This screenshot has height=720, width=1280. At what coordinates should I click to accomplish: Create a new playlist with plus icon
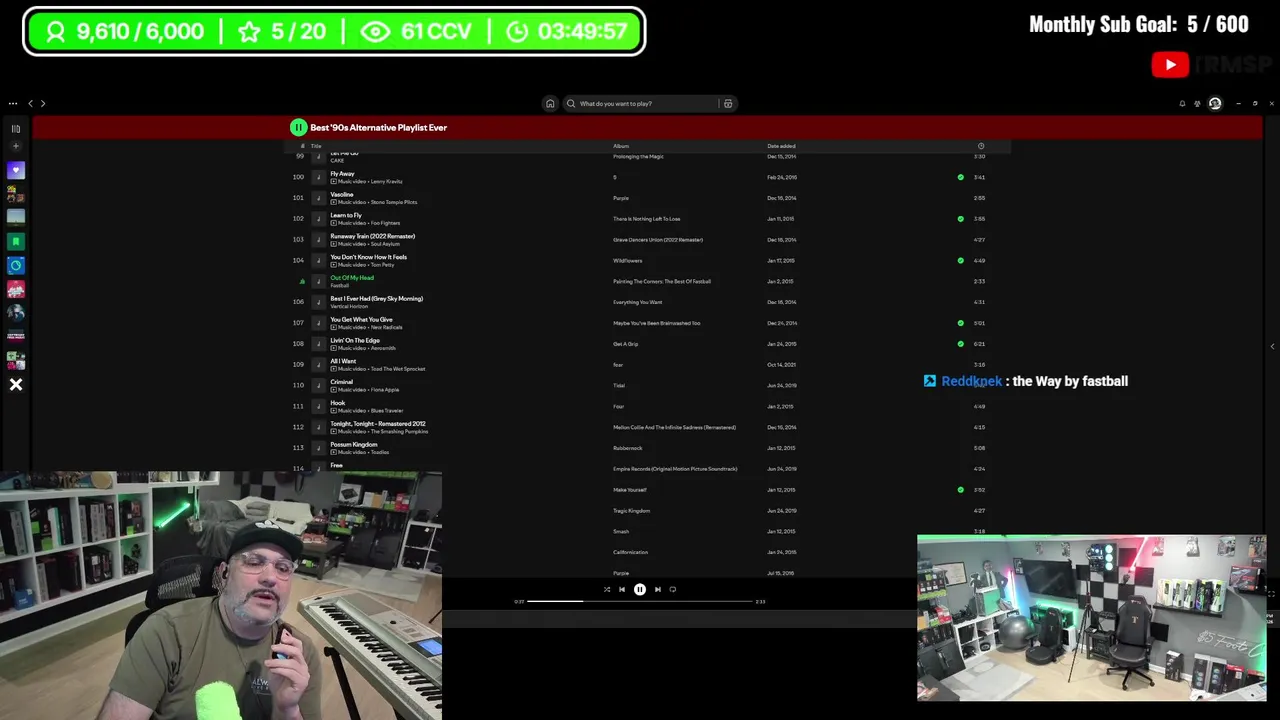click(x=15, y=146)
